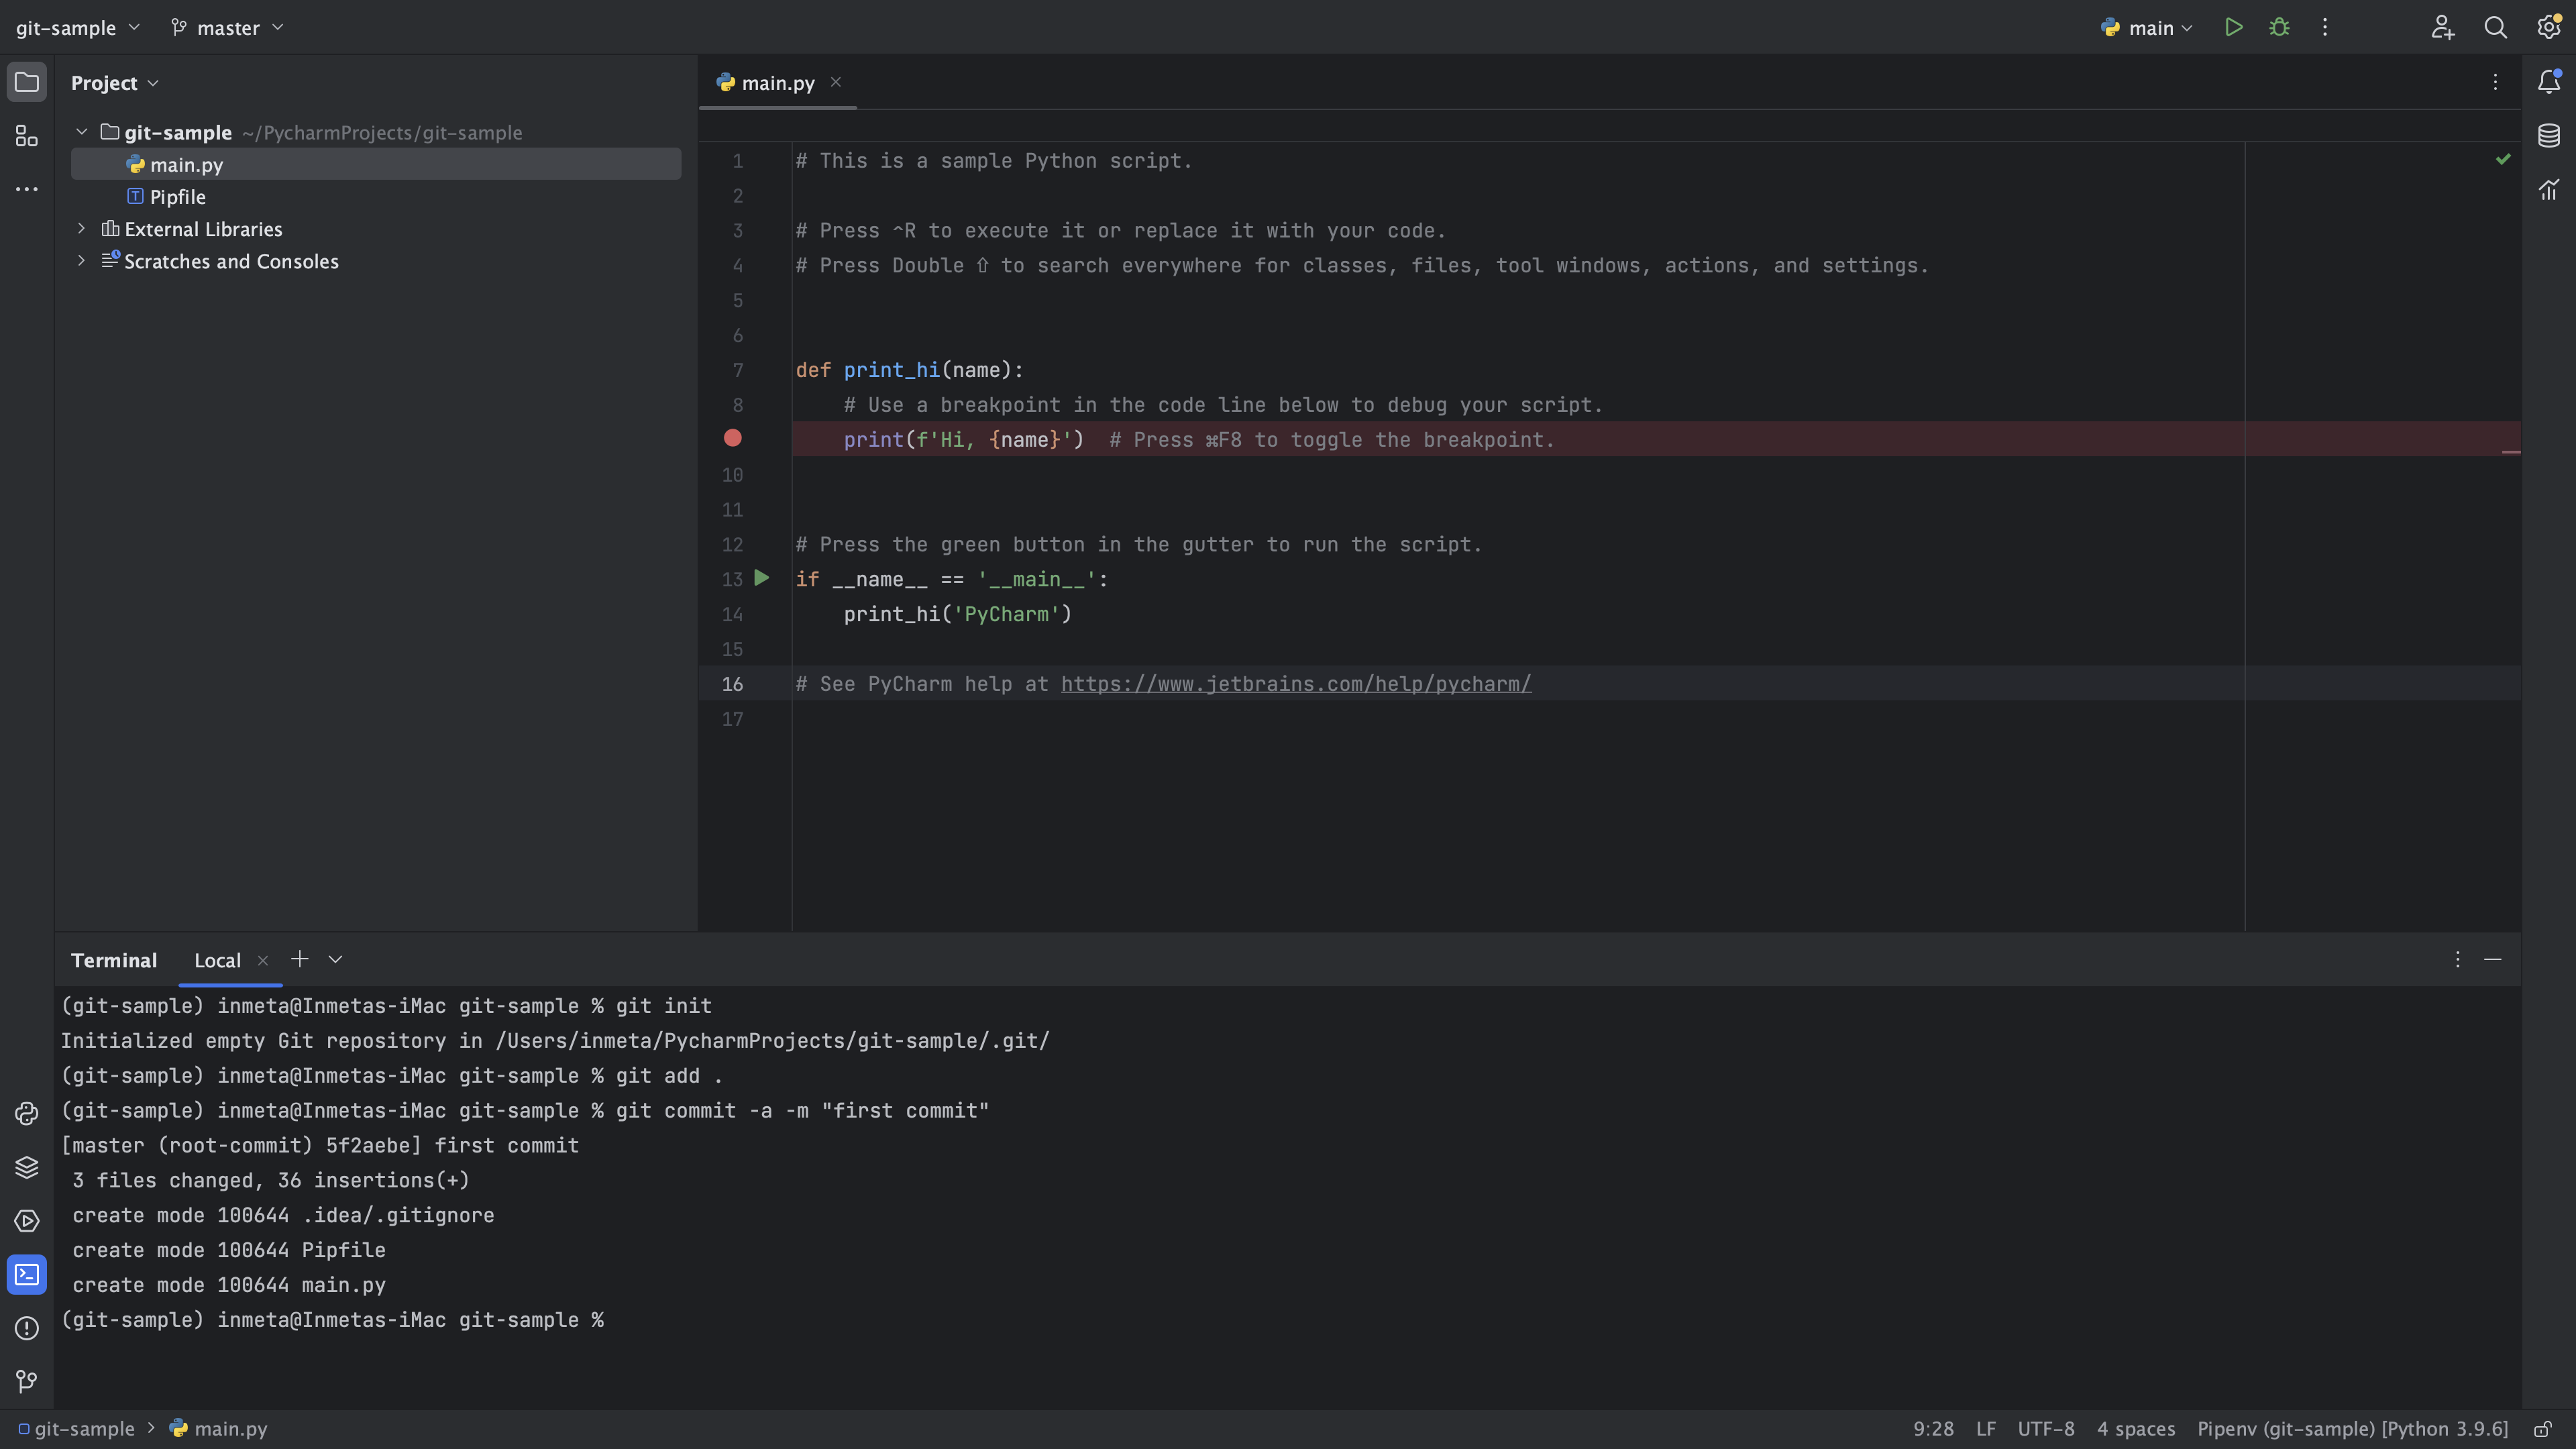2576x1449 pixels.
Task: Toggle the breakpoint on line 9
Action: [x=733, y=439]
